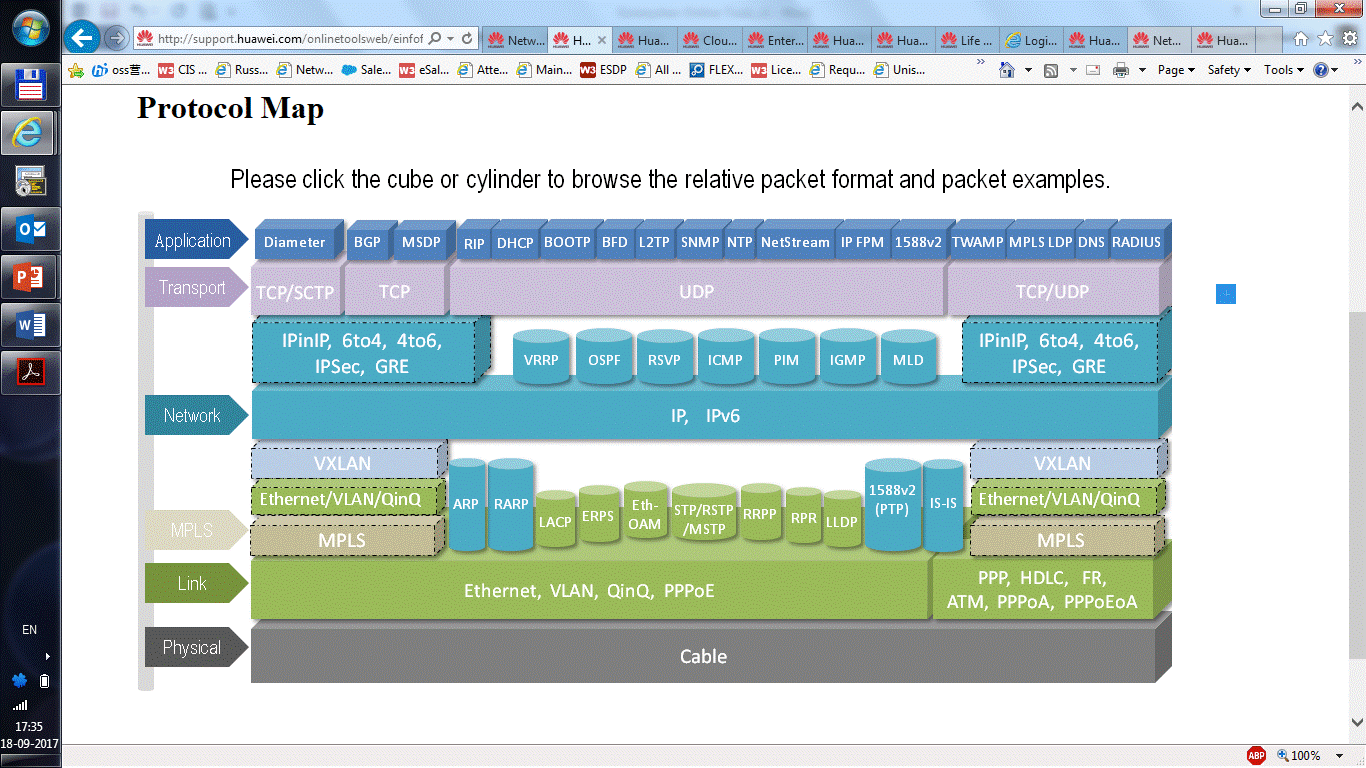Switch to the Life... browser tab

pos(967,40)
